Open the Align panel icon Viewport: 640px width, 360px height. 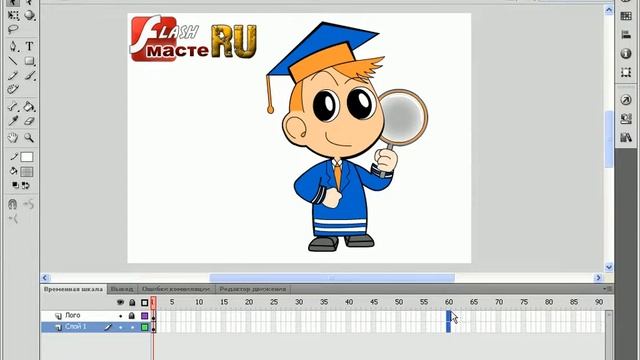[x=626, y=35]
